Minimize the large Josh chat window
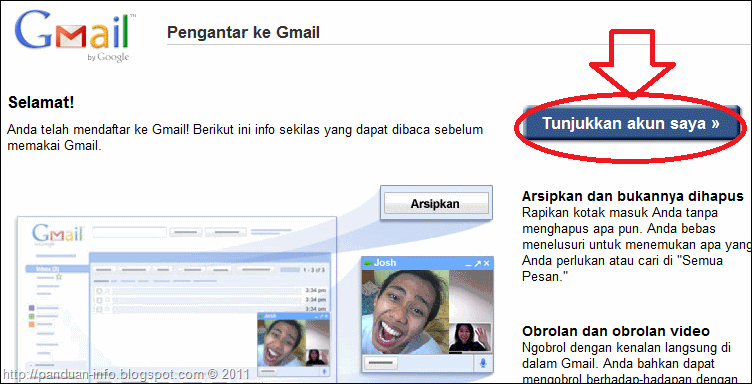 (469, 264)
